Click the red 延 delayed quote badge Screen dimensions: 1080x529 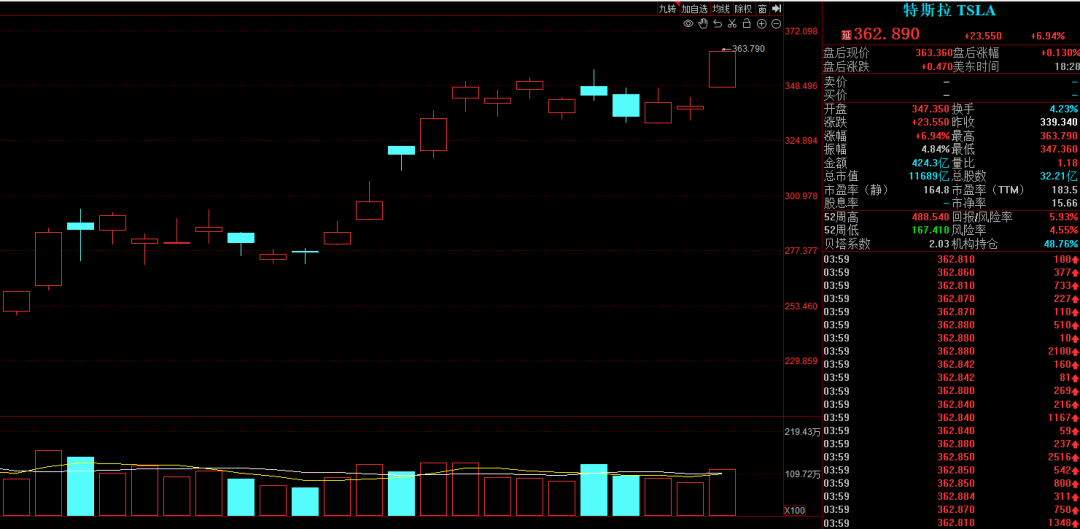pyautogui.click(x=845, y=35)
